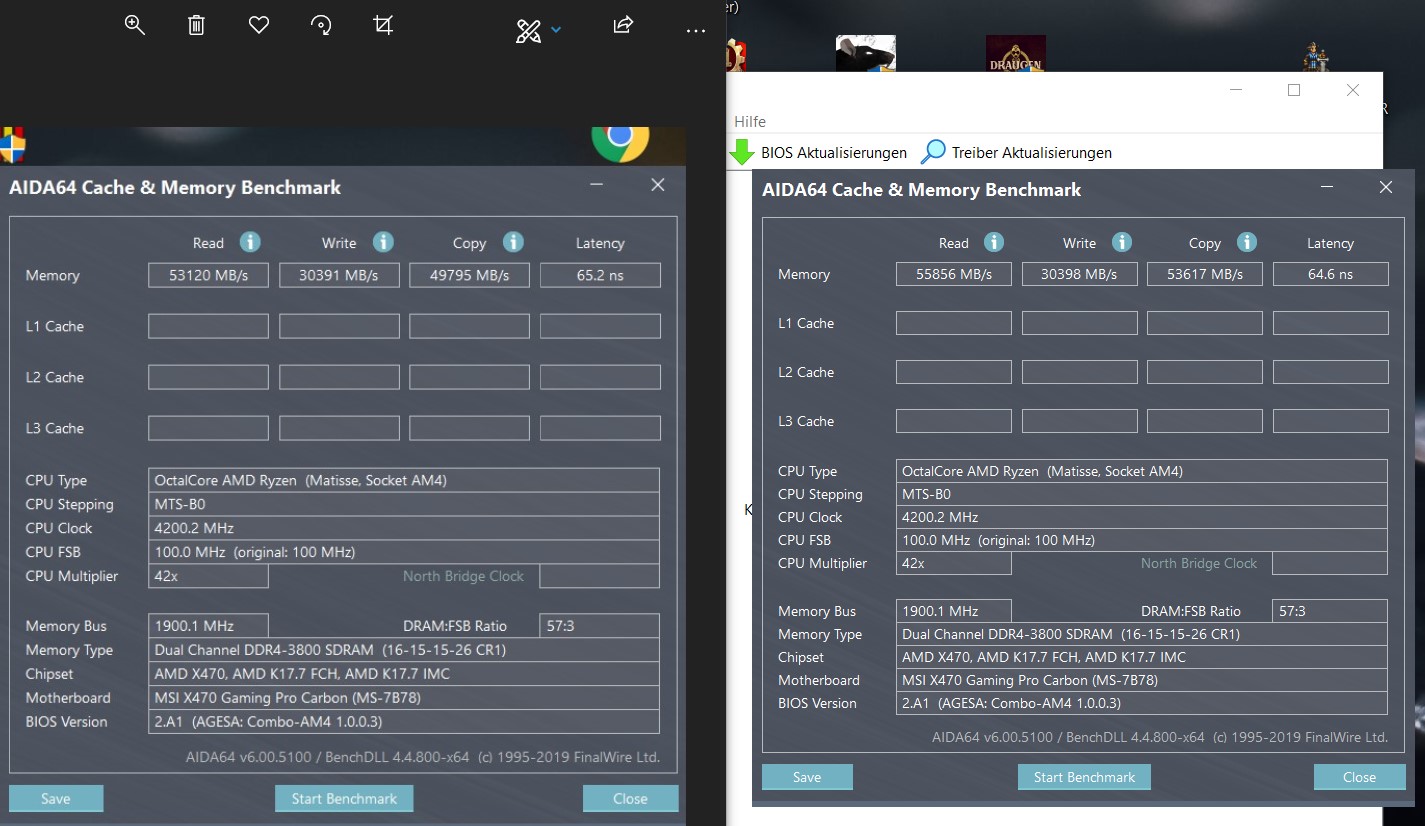Click BIOS Version 2.A1 value in left window
1425x826 pixels.
403,722
